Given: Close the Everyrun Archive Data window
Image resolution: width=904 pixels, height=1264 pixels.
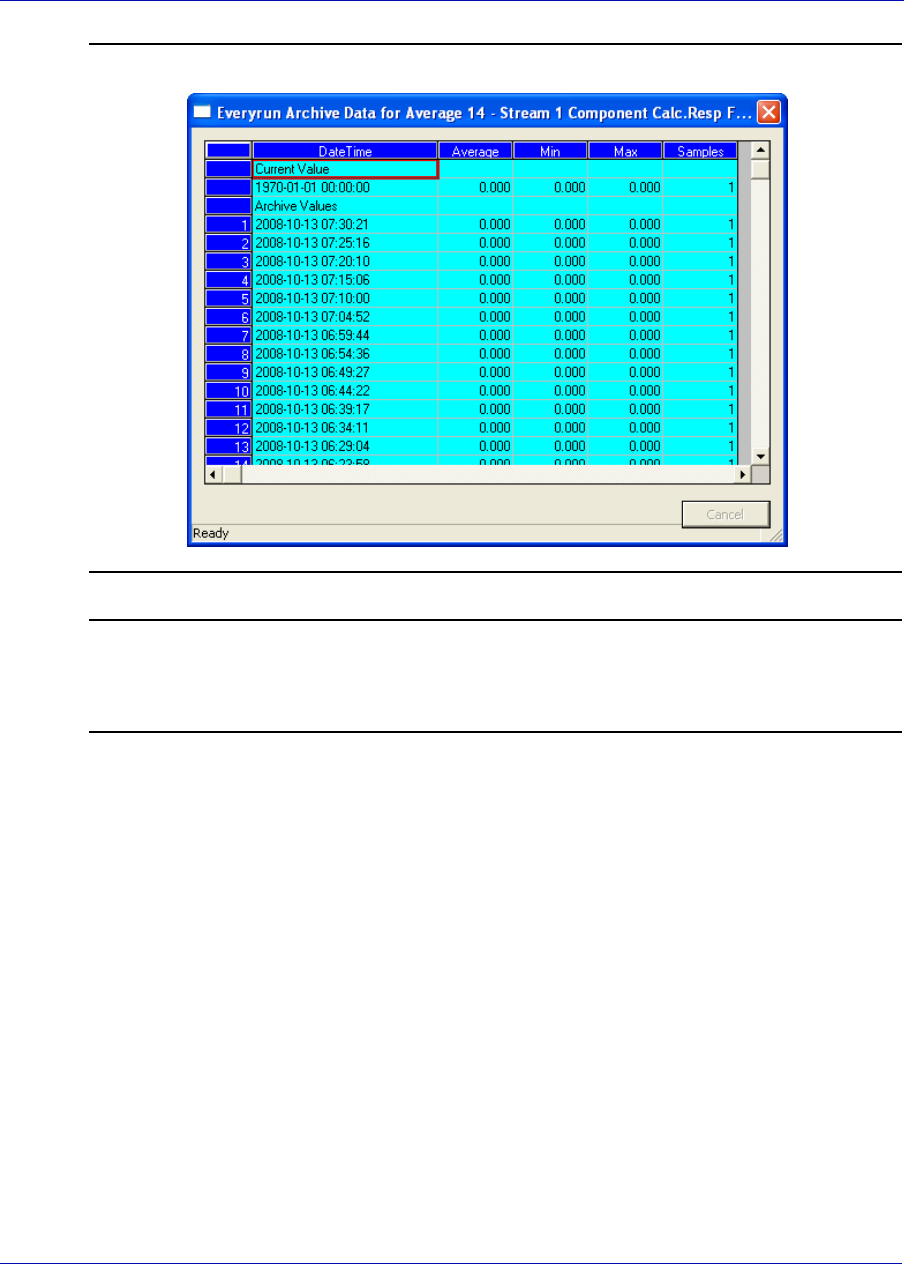Looking at the screenshot, I should pos(768,111).
